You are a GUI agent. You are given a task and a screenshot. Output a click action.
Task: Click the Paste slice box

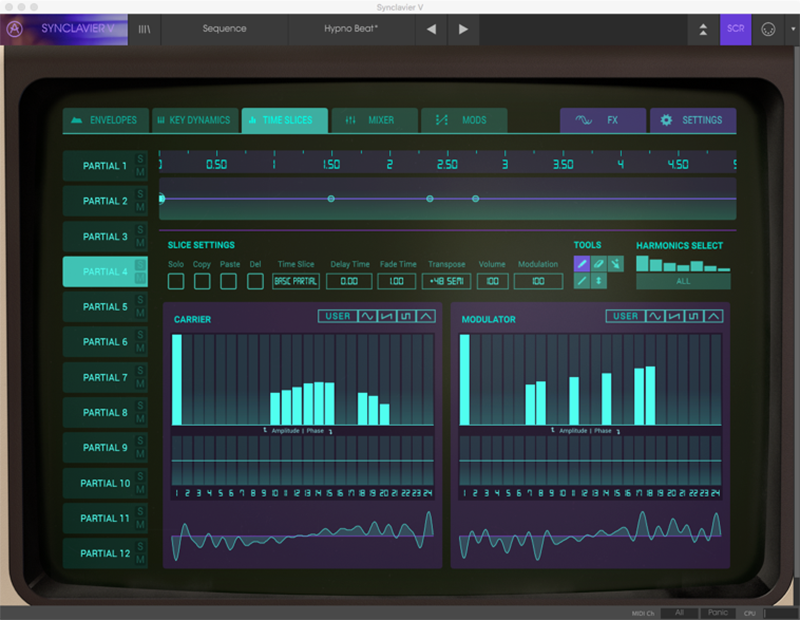[x=229, y=281]
